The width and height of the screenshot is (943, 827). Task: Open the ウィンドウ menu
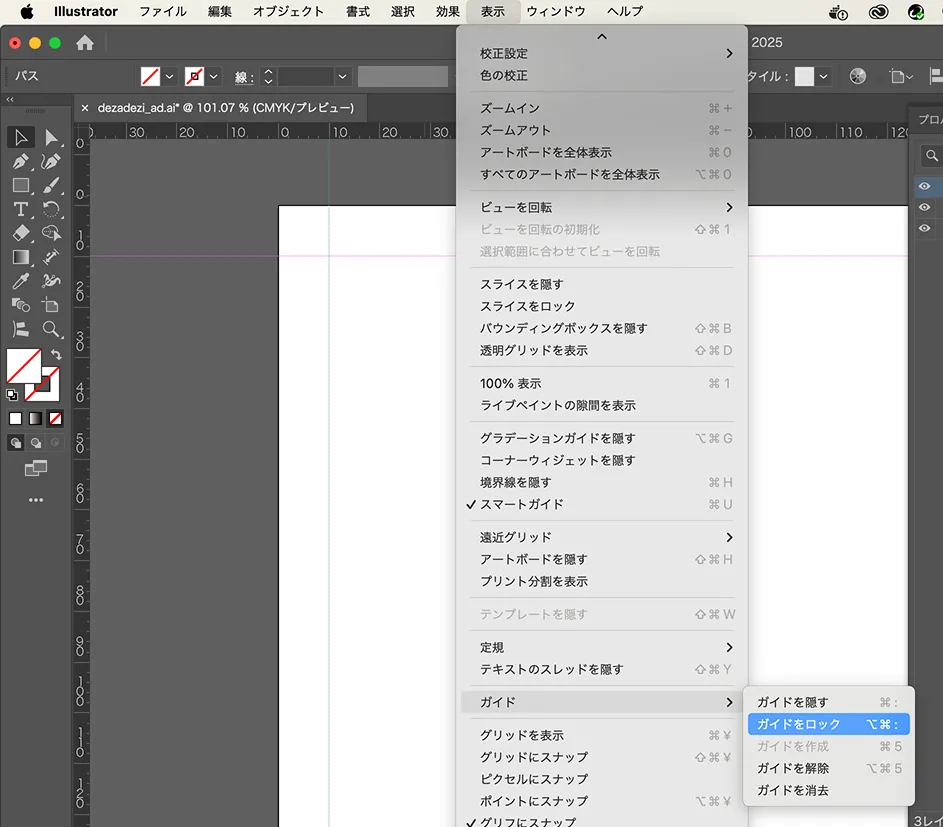pyautogui.click(x=556, y=12)
